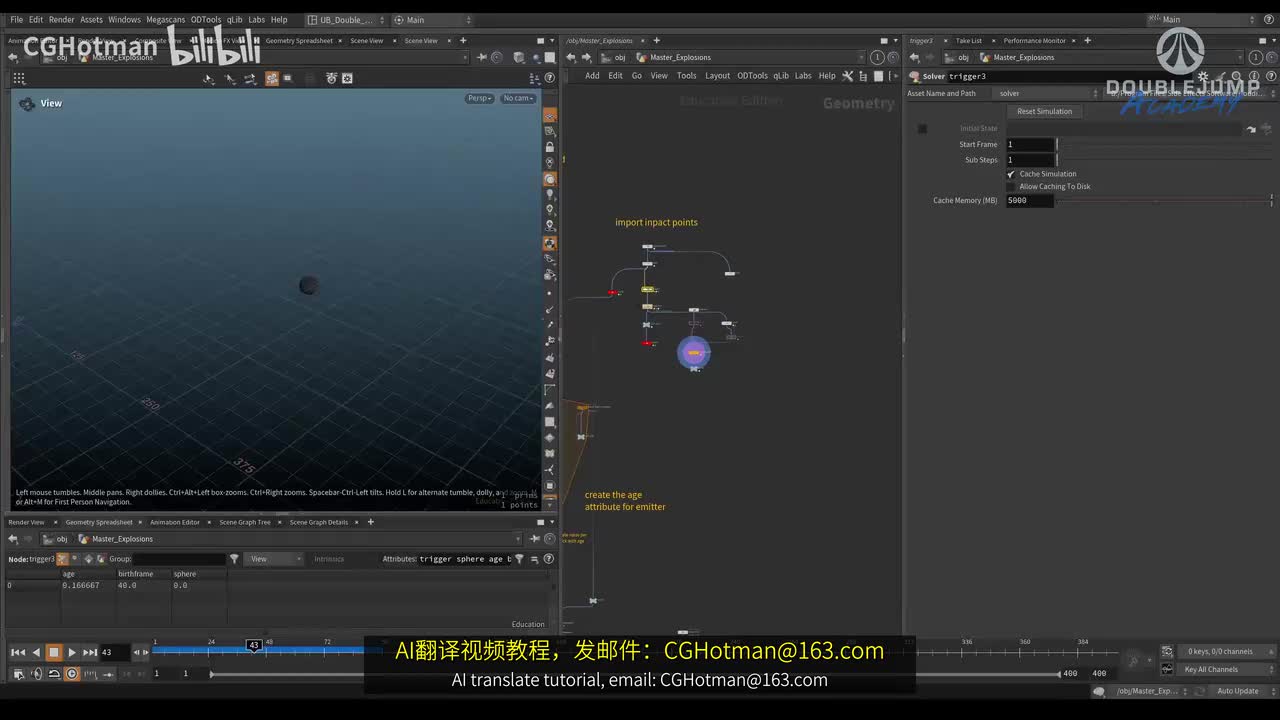
Task: Open the Render menu
Action: (x=62, y=19)
